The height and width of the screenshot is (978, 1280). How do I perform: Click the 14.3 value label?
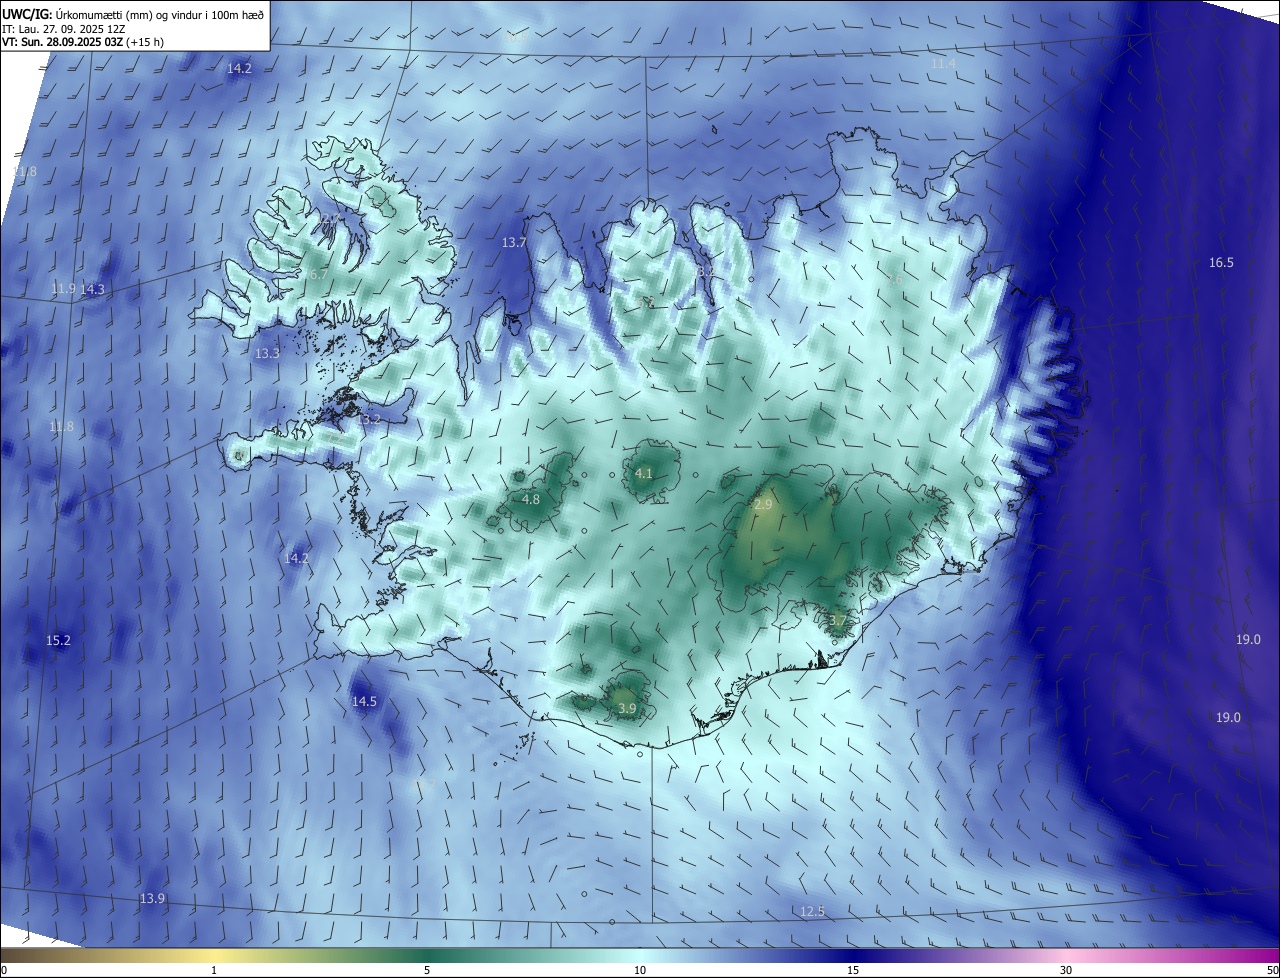coord(92,289)
